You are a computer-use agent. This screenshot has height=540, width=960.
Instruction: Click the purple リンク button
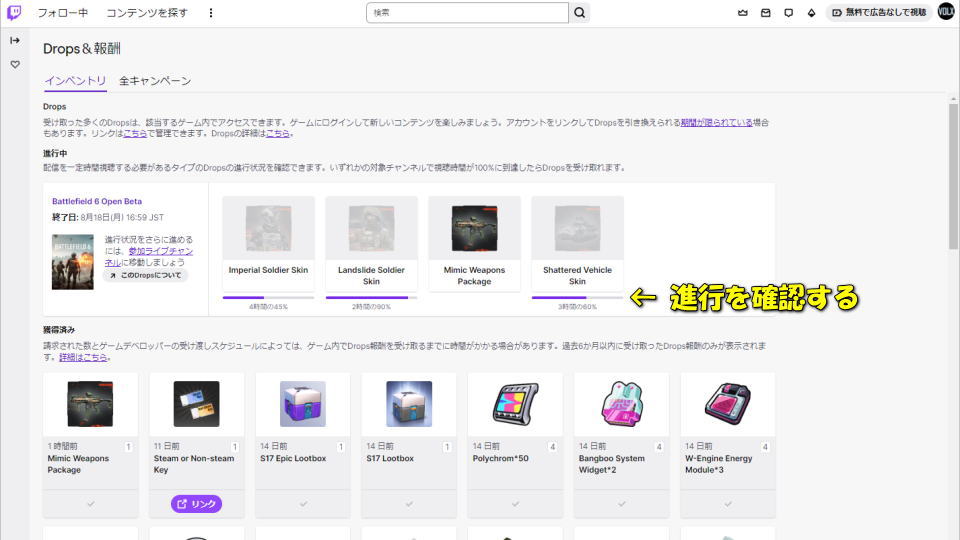coord(197,504)
